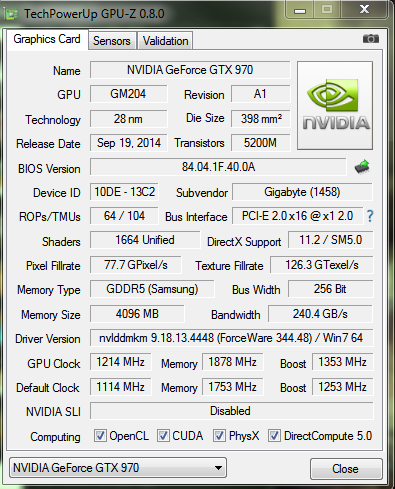Click the 64 / 104 ROPs/TMUs field
The width and height of the screenshot is (395, 489).
click(x=124, y=216)
